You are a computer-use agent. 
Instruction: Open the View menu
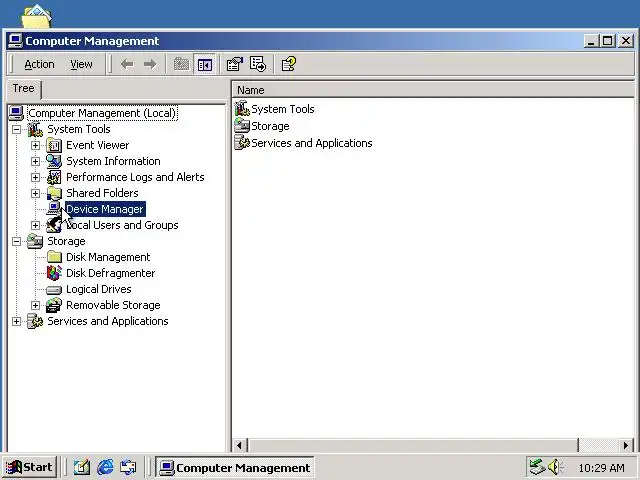tap(81, 64)
